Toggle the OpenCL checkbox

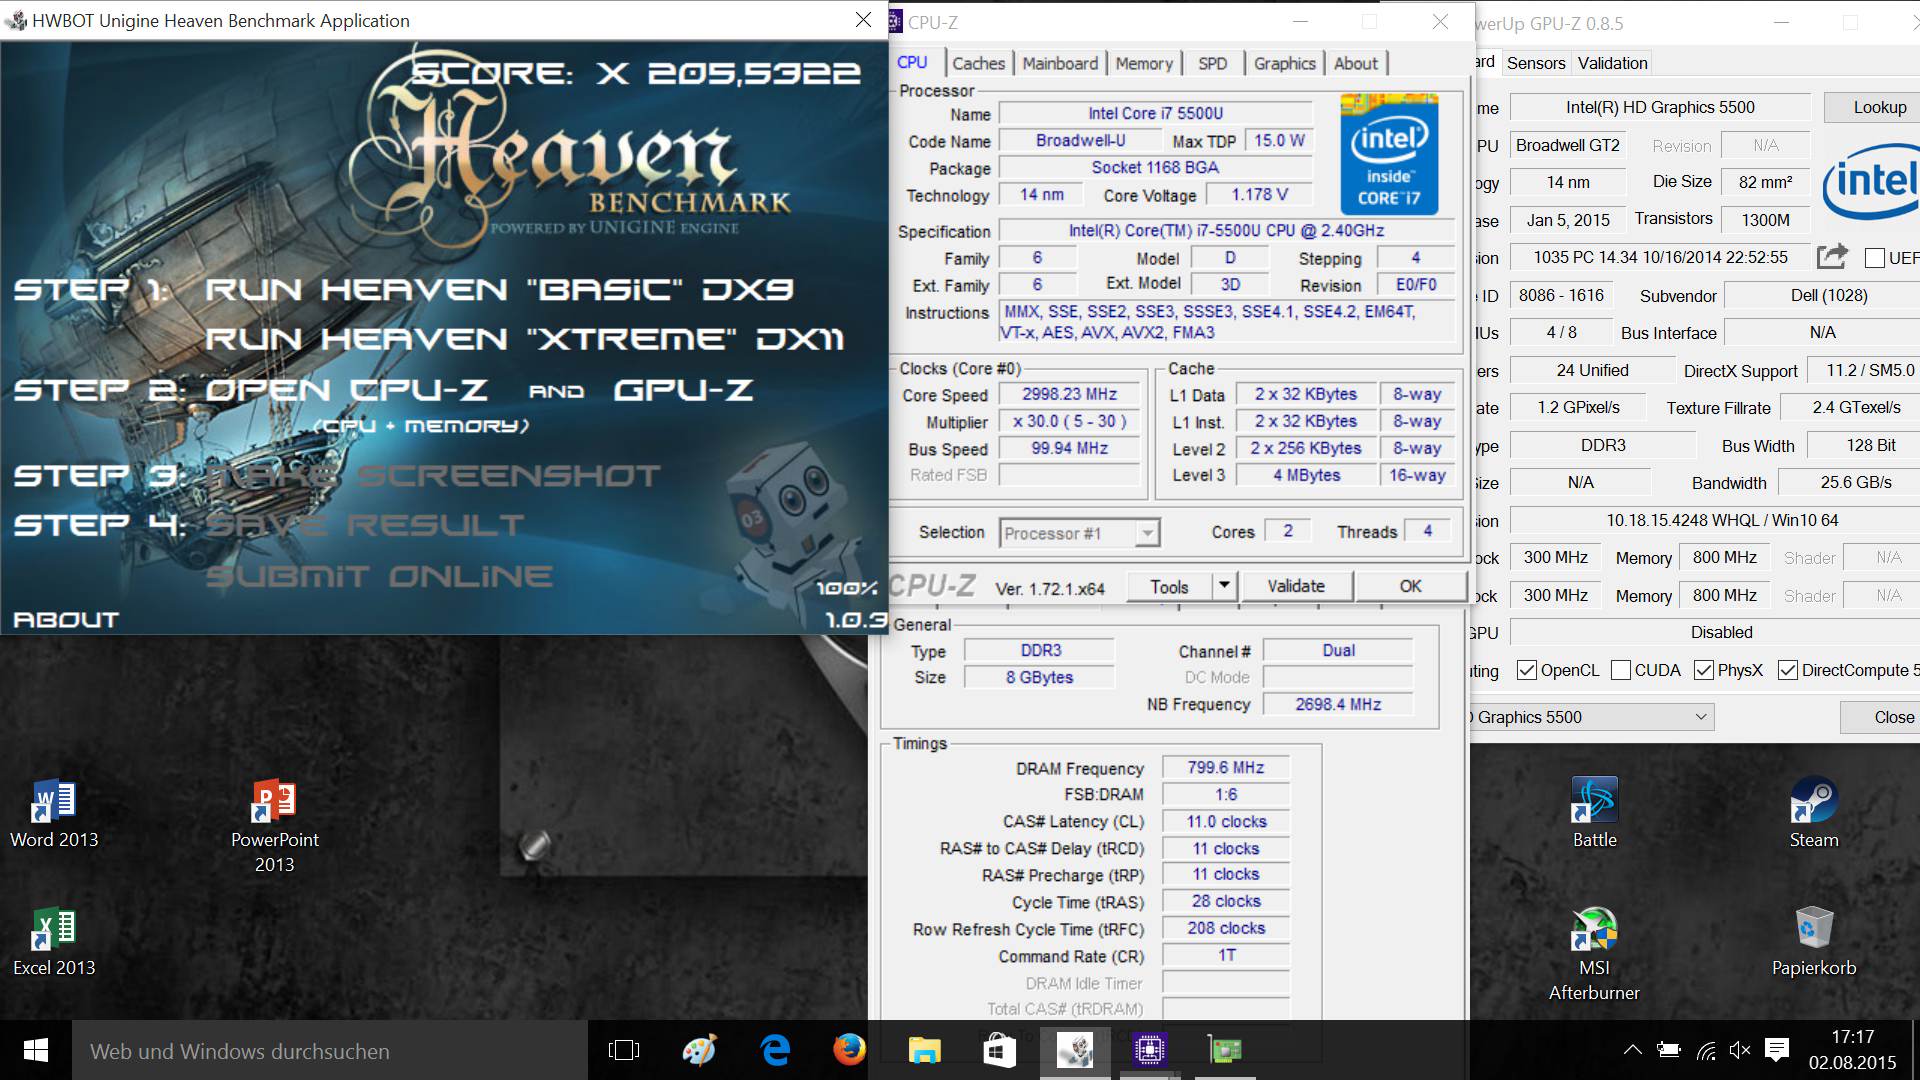(x=1526, y=670)
